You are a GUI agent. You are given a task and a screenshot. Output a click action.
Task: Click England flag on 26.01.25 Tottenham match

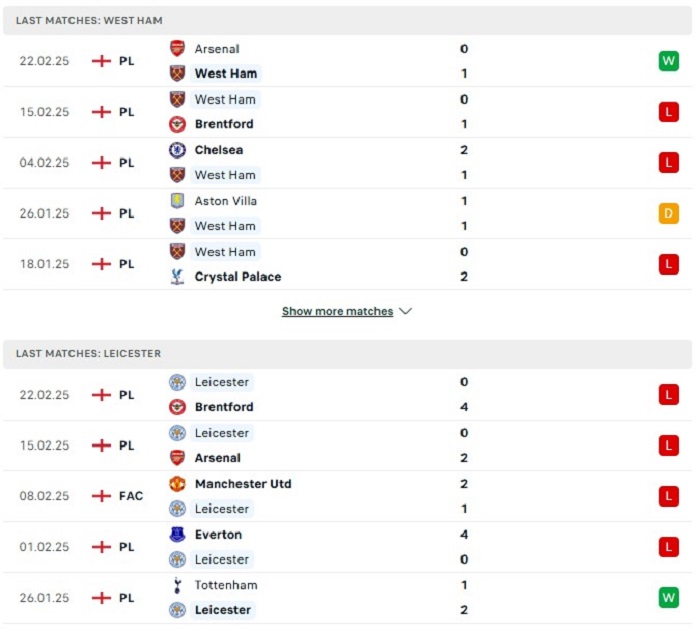tap(101, 598)
